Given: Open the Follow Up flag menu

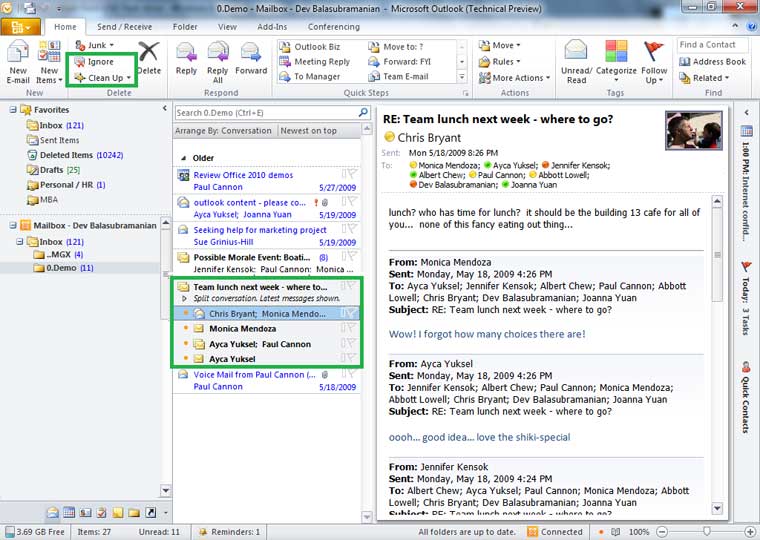Looking at the screenshot, I should pyautogui.click(x=654, y=62).
